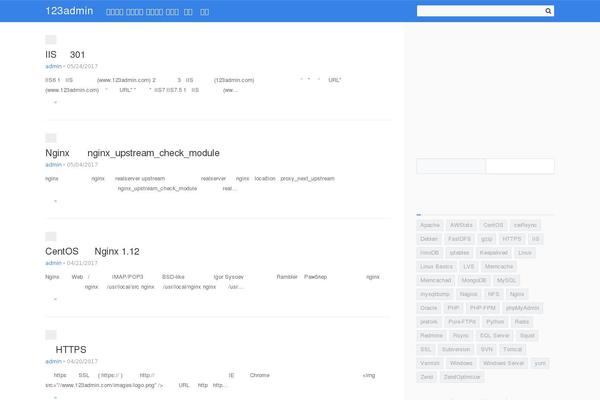This screenshot has width=600, height=400.
Task: Click category badge above nginx_upstream_check_module post
Action: pyautogui.click(x=51, y=138)
